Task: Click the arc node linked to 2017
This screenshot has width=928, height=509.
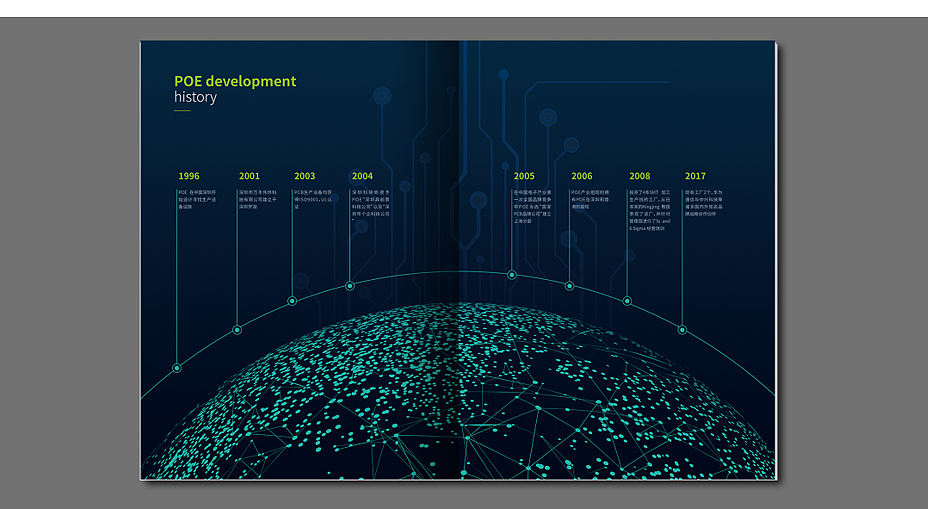Action: tap(682, 330)
